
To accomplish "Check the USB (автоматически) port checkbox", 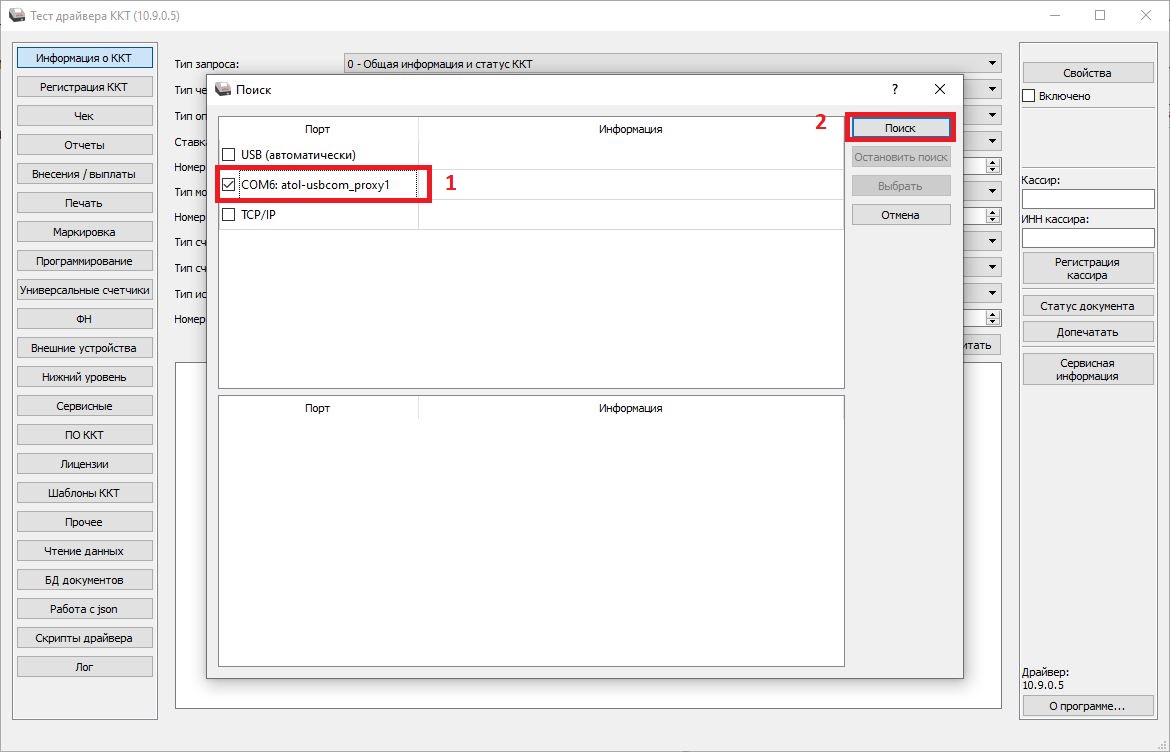I will [229, 155].
